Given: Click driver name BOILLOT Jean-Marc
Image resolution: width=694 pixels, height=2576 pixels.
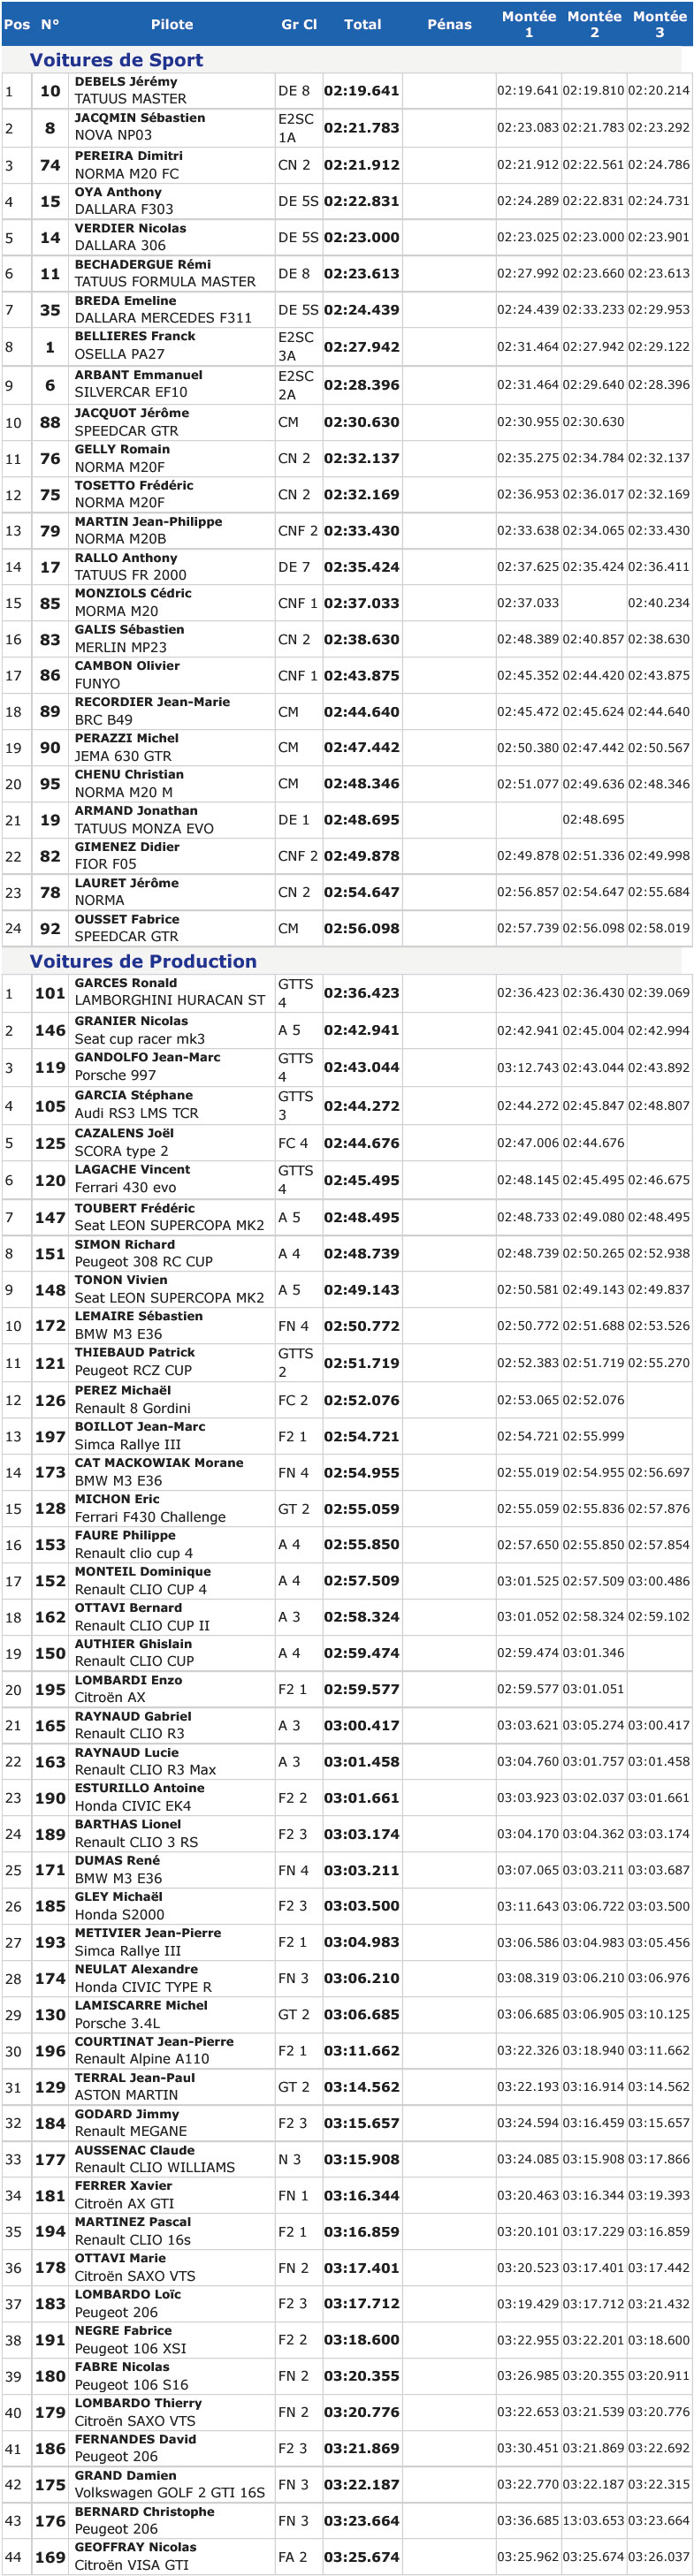Looking at the screenshot, I should (x=140, y=1427).
